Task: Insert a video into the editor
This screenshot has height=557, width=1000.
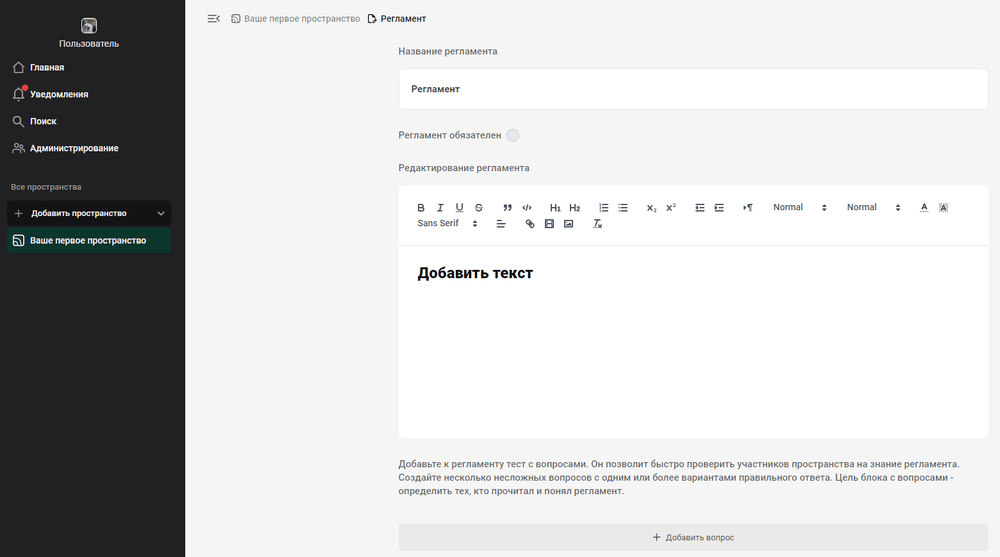Action: pyautogui.click(x=549, y=224)
